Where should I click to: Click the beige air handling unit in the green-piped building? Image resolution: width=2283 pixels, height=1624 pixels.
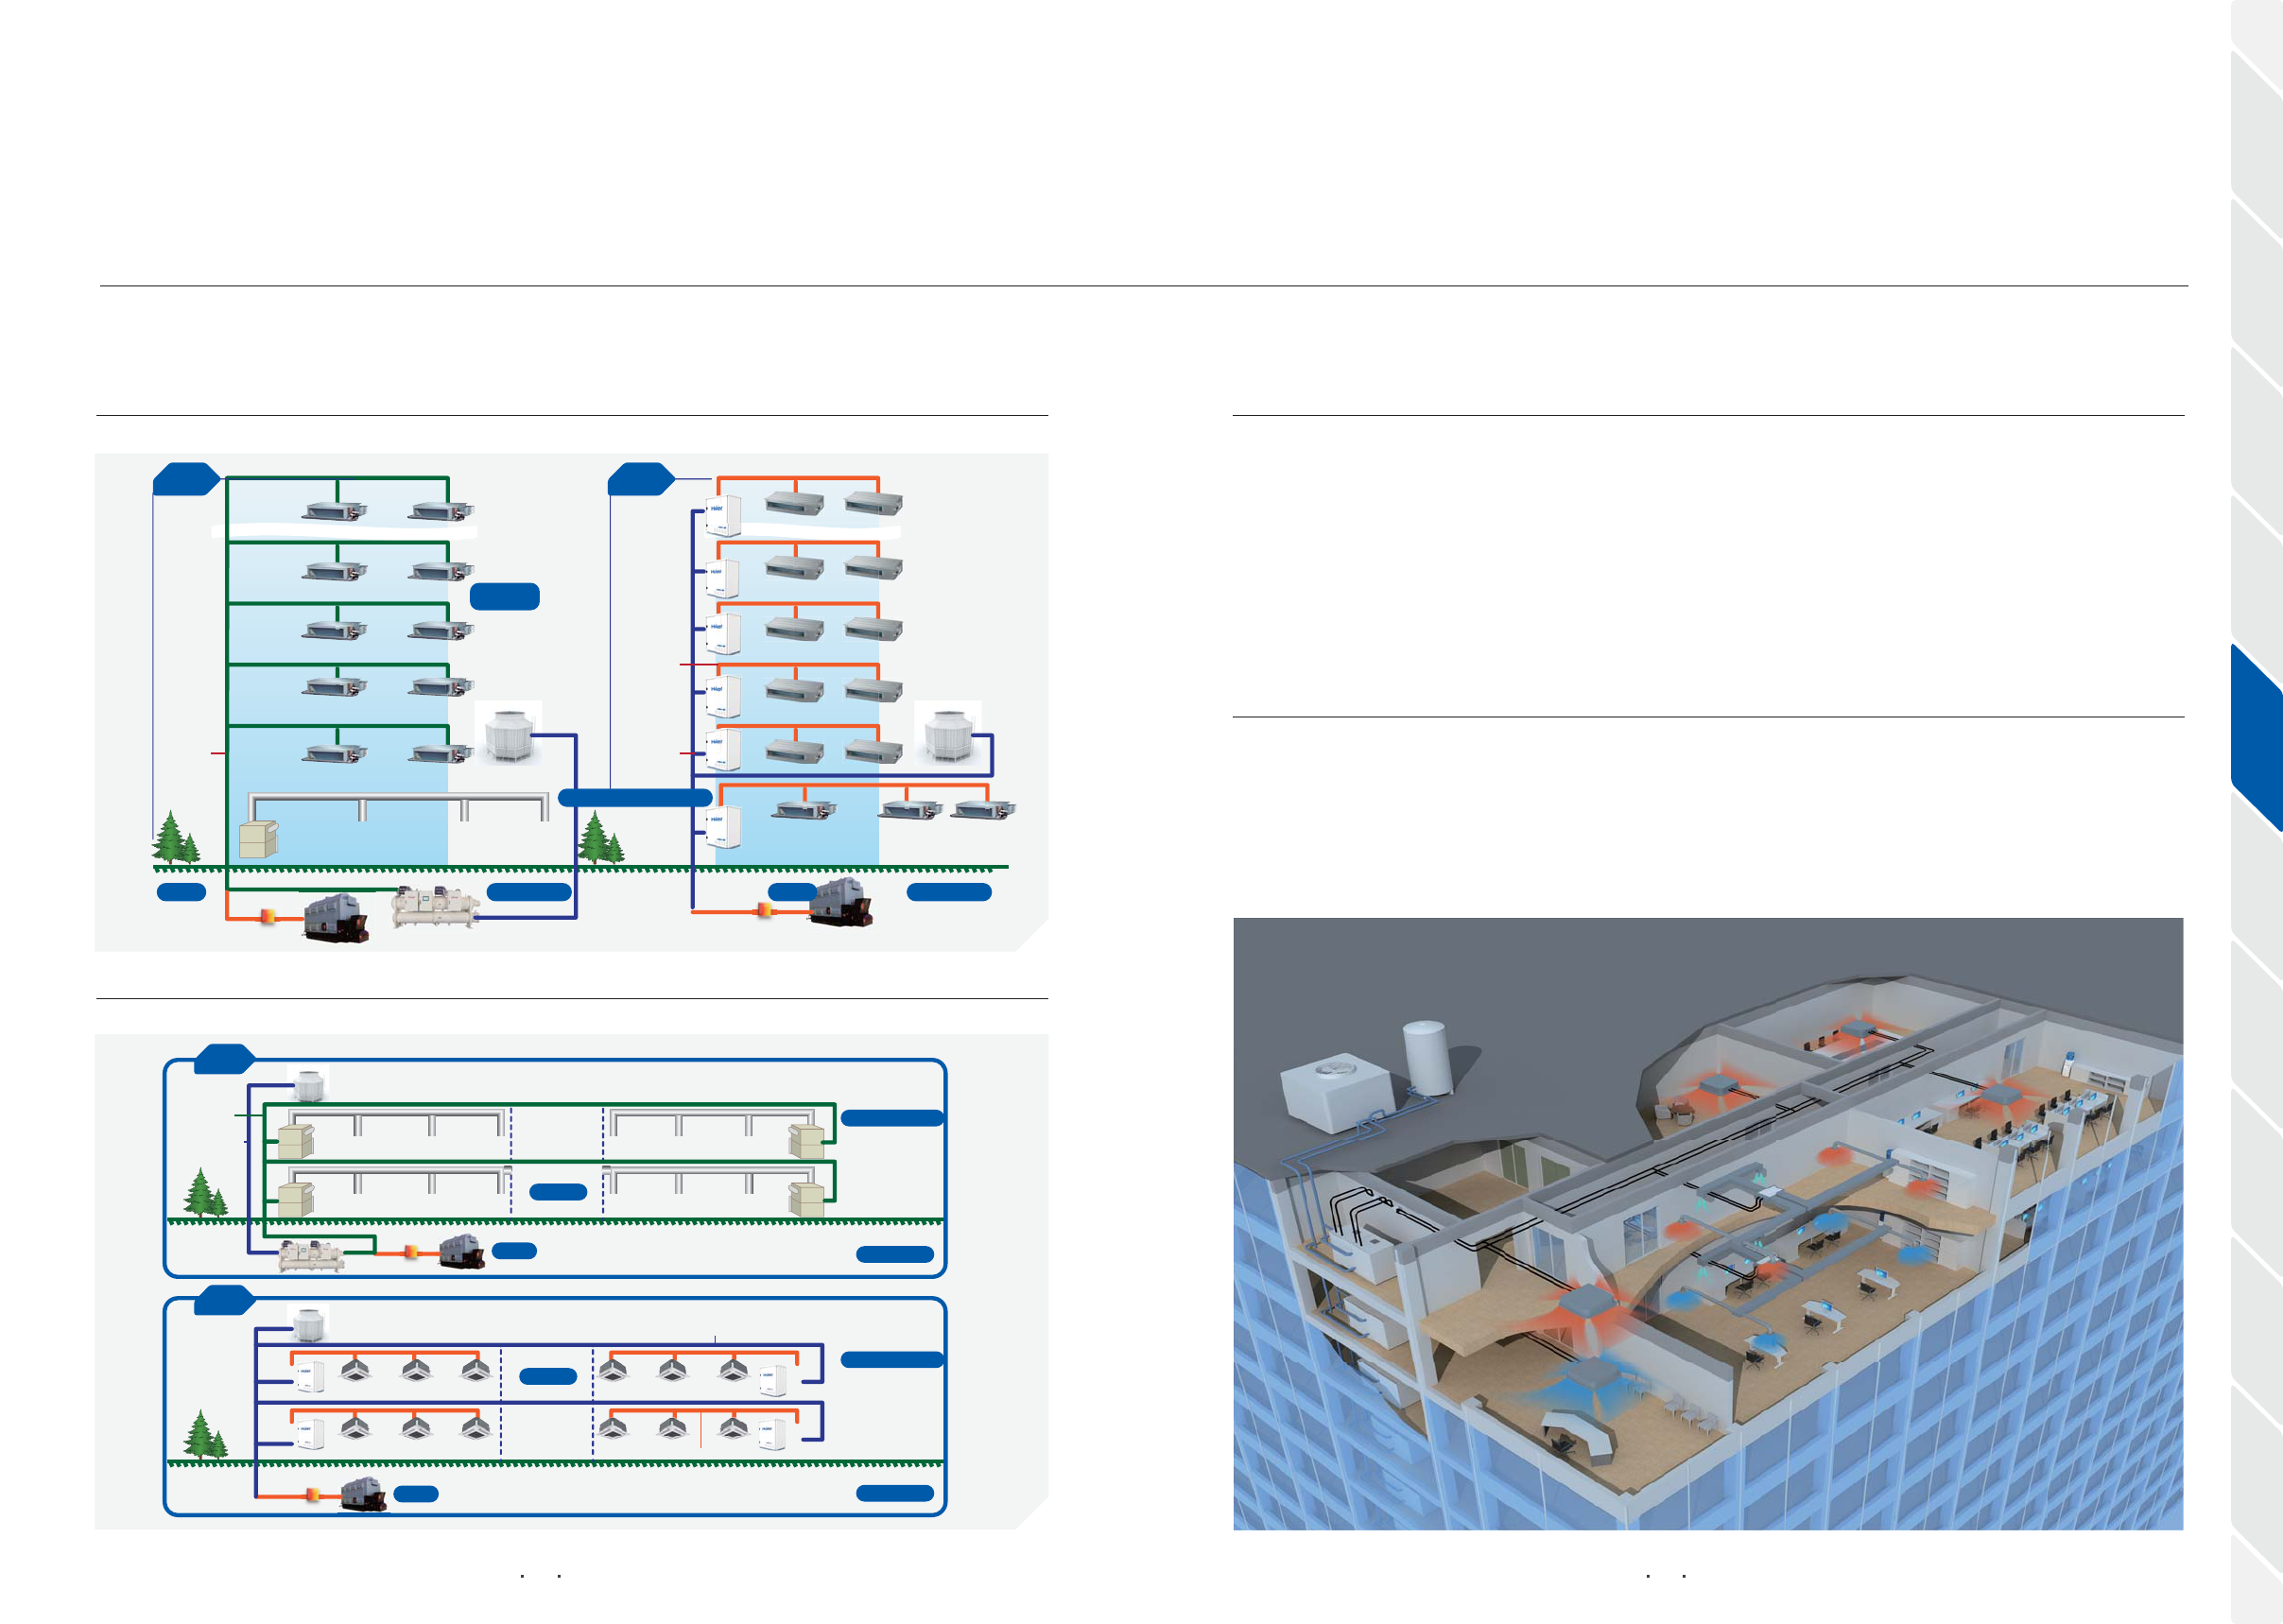(258, 840)
